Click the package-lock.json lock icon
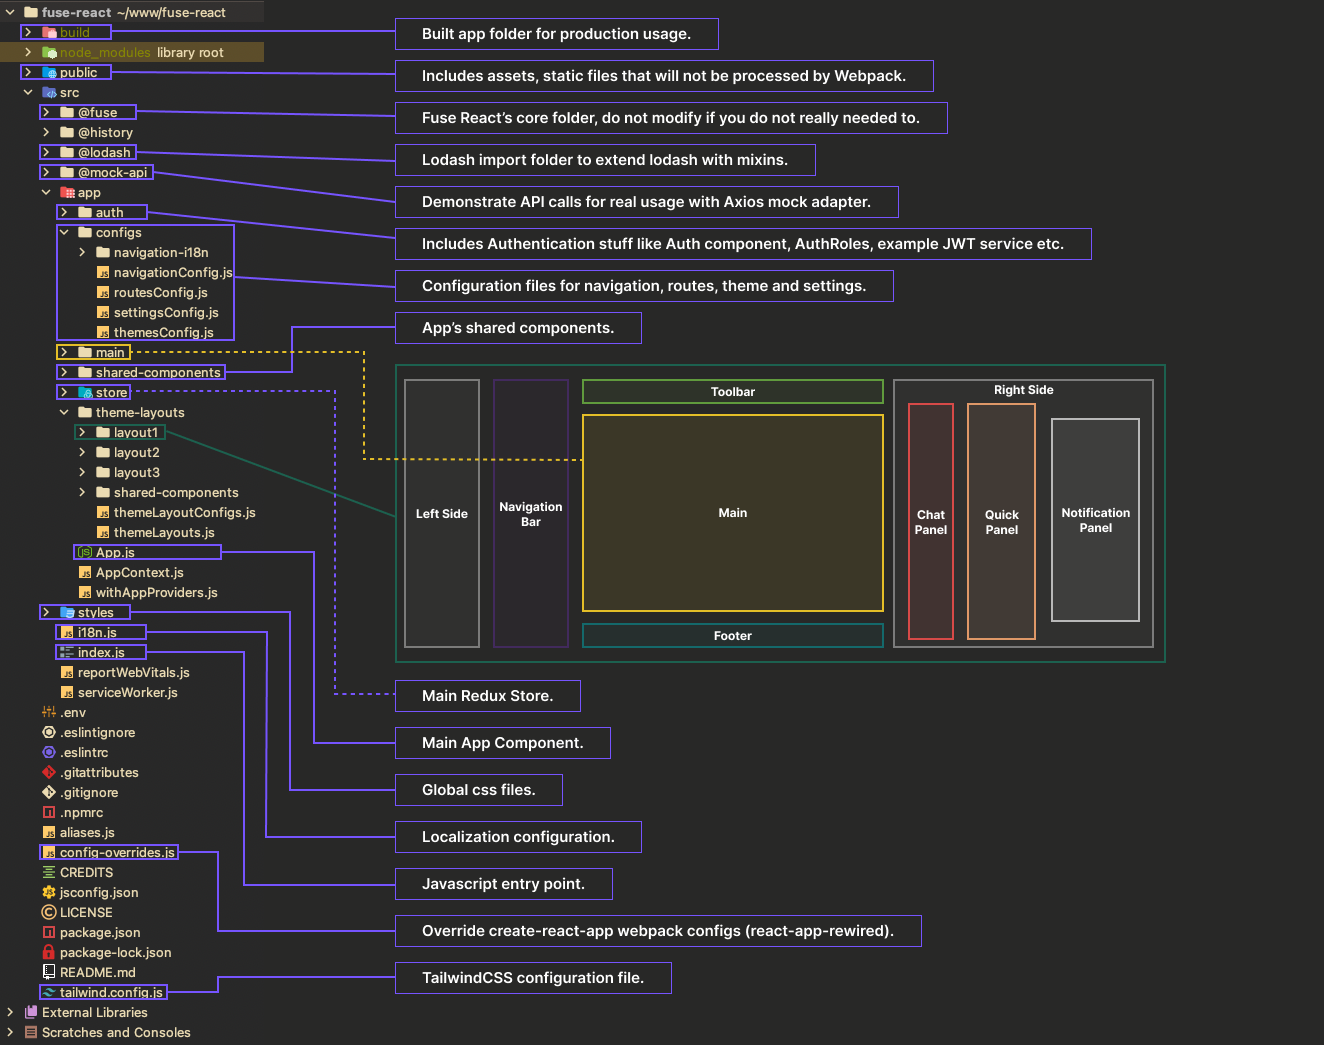The width and height of the screenshot is (1324, 1045). pos(49,953)
